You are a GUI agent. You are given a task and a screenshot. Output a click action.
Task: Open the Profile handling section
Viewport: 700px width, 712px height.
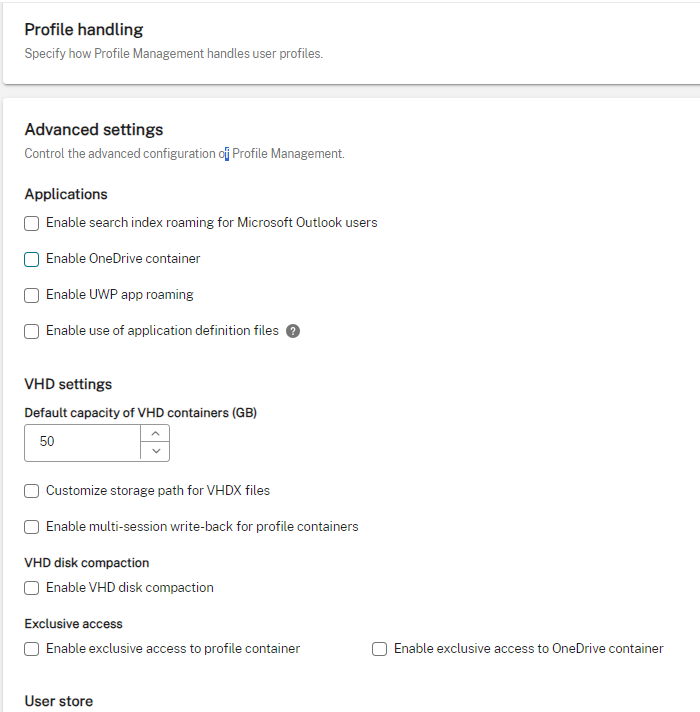(x=84, y=30)
